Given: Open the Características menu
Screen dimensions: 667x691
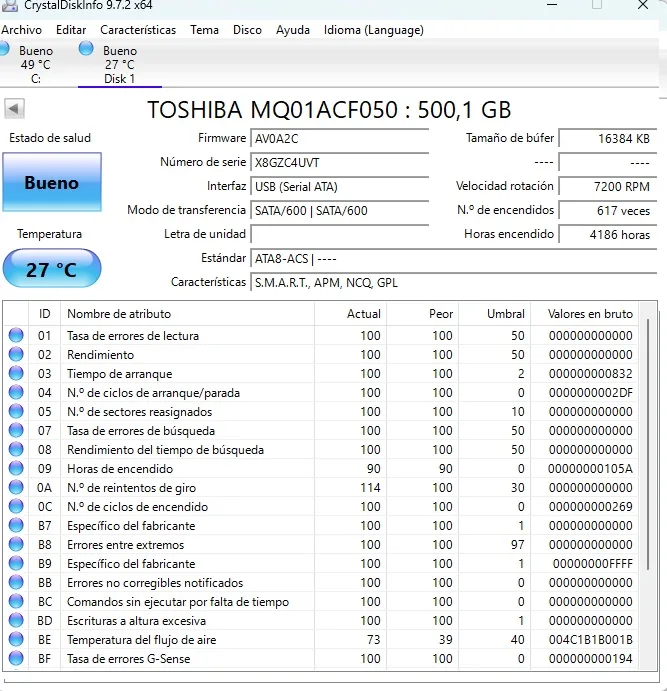Looking at the screenshot, I should click(138, 30).
